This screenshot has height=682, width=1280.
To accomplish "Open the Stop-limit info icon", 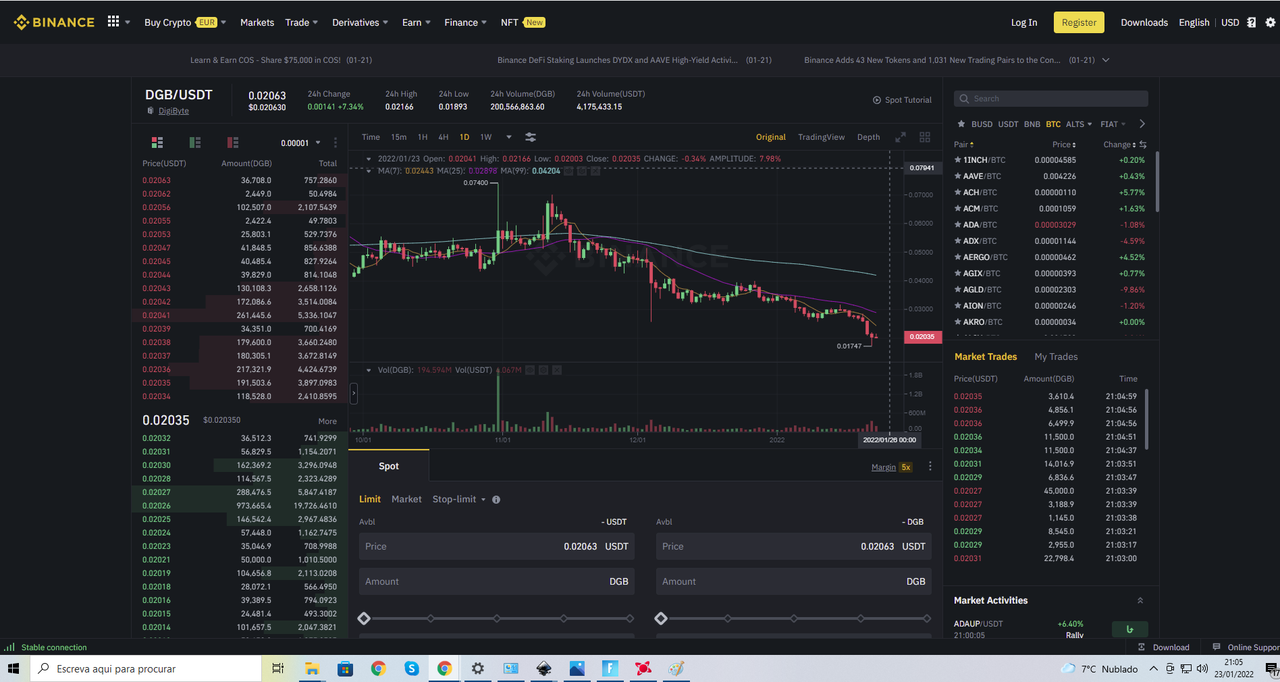I will (496, 499).
